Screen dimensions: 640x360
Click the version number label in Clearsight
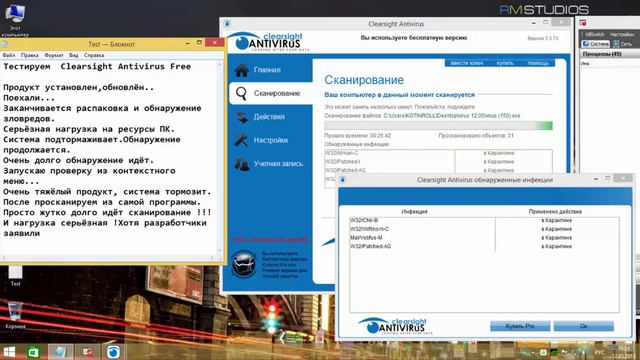coord(542,38)
